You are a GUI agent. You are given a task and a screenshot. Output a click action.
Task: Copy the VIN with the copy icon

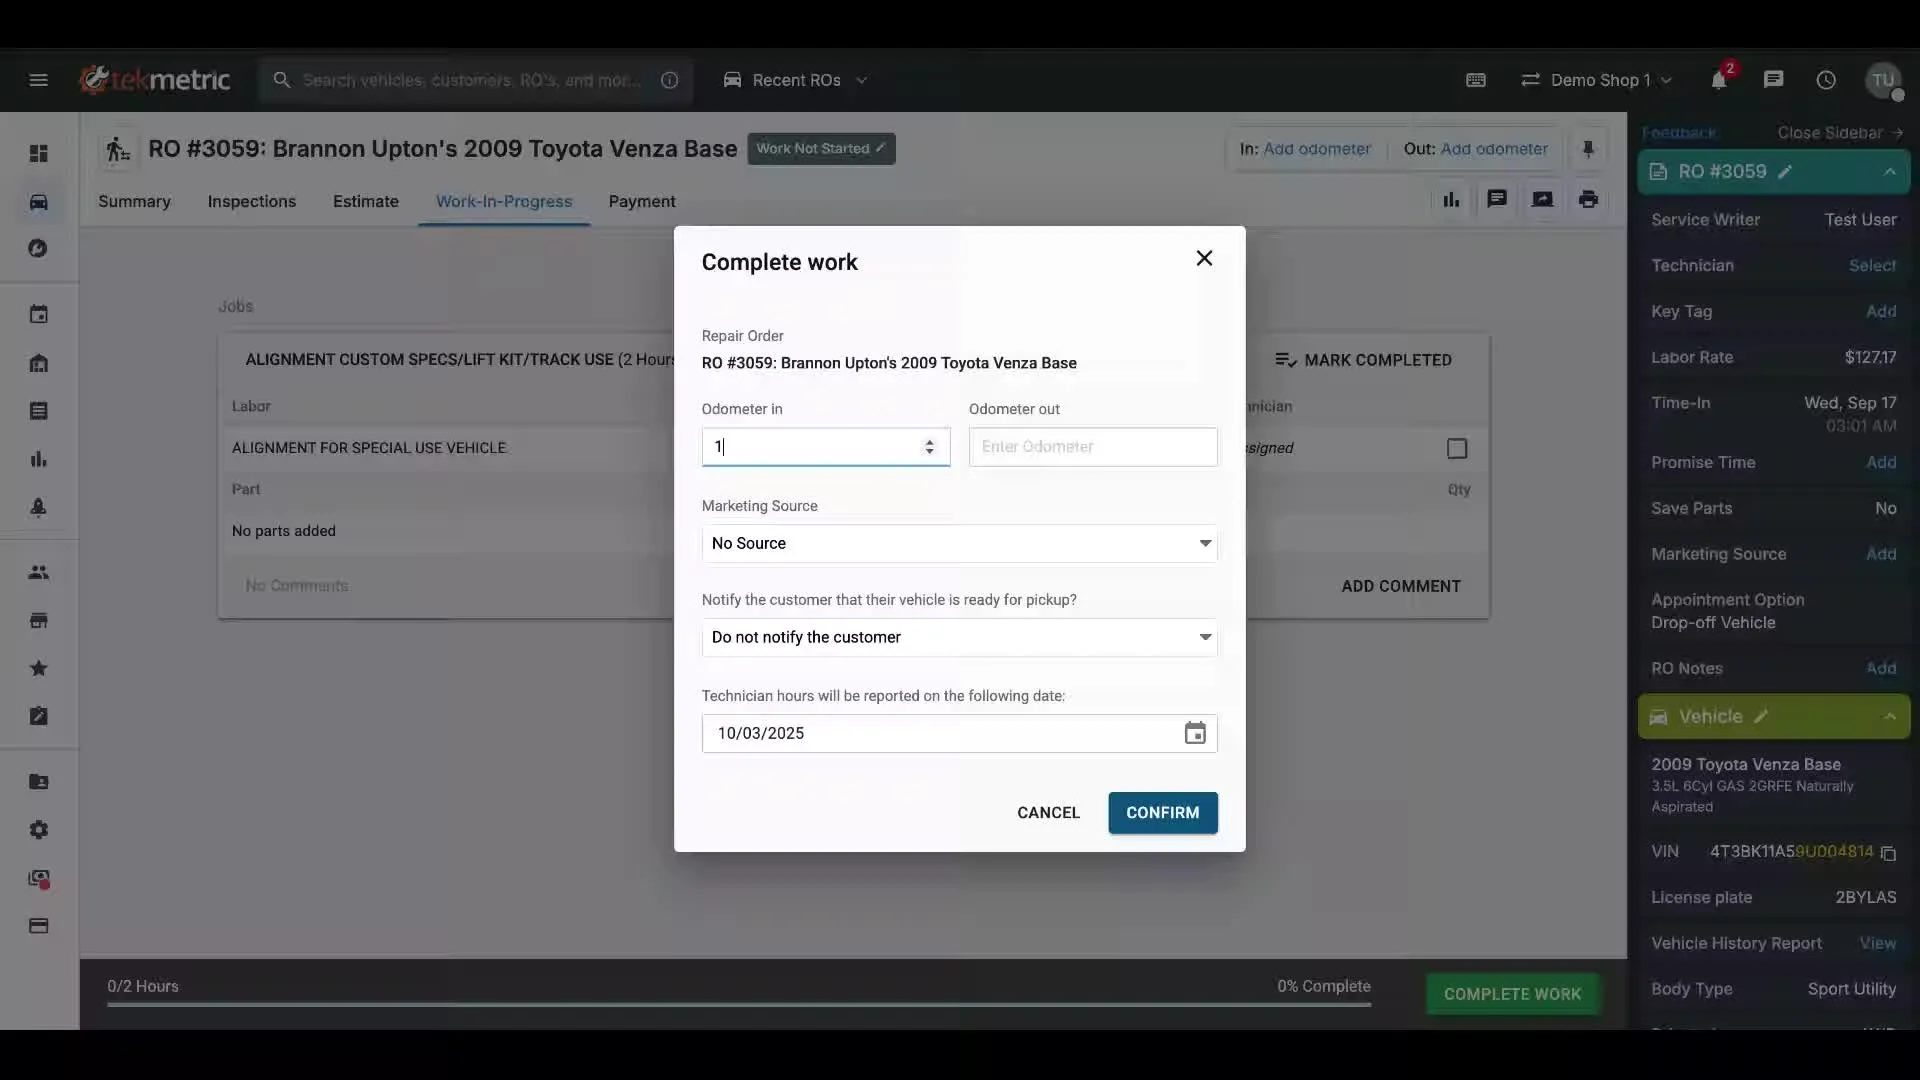point(1888,853)
